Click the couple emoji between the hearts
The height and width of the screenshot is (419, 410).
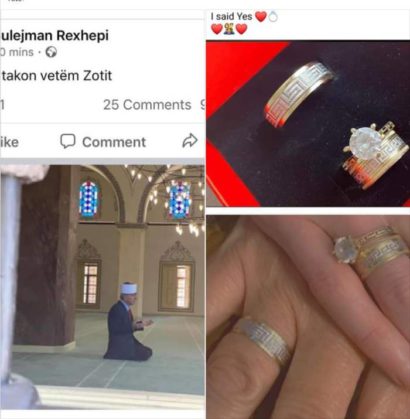coord(229,29)
